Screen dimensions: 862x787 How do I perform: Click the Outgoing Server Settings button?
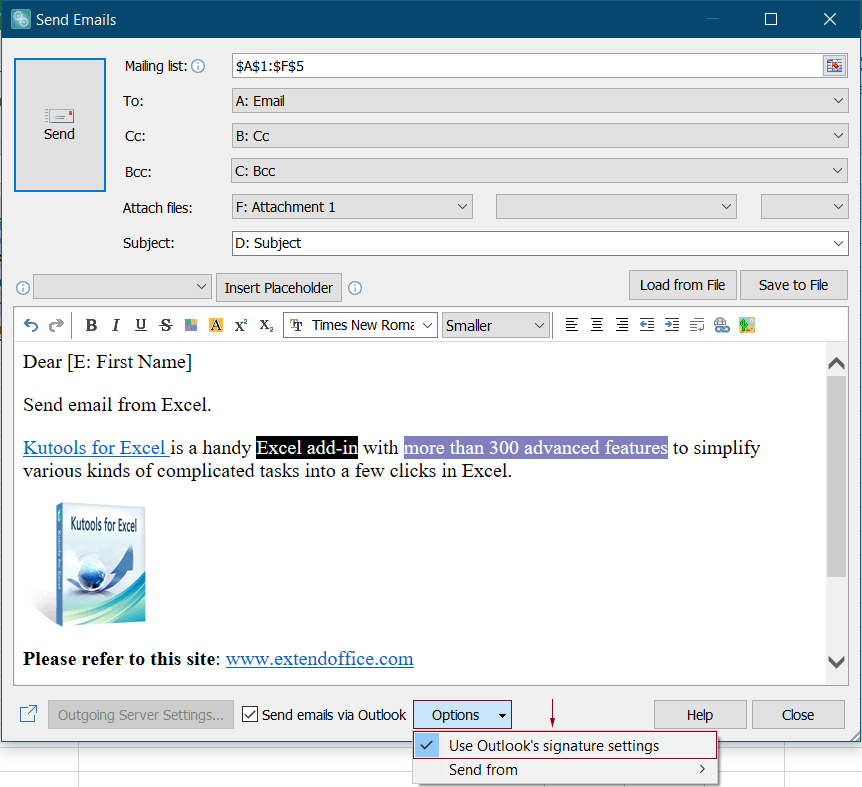[141, 714]
